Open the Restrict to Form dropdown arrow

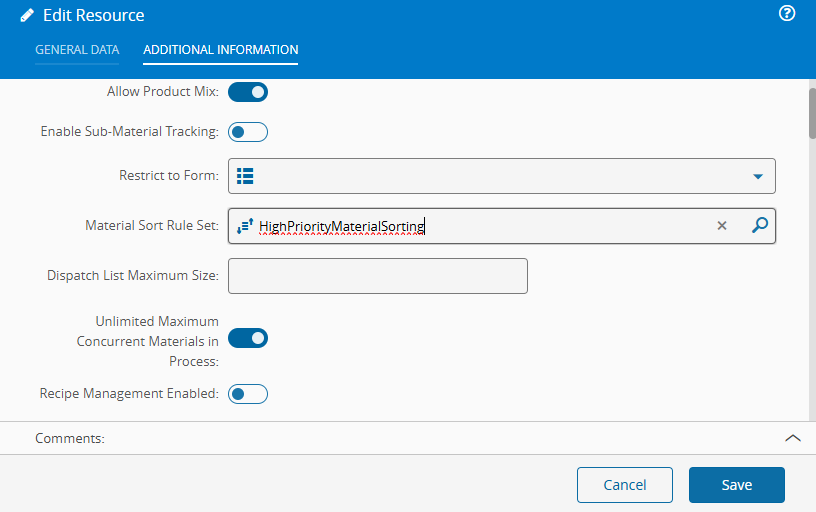click(x=758, y=177)
